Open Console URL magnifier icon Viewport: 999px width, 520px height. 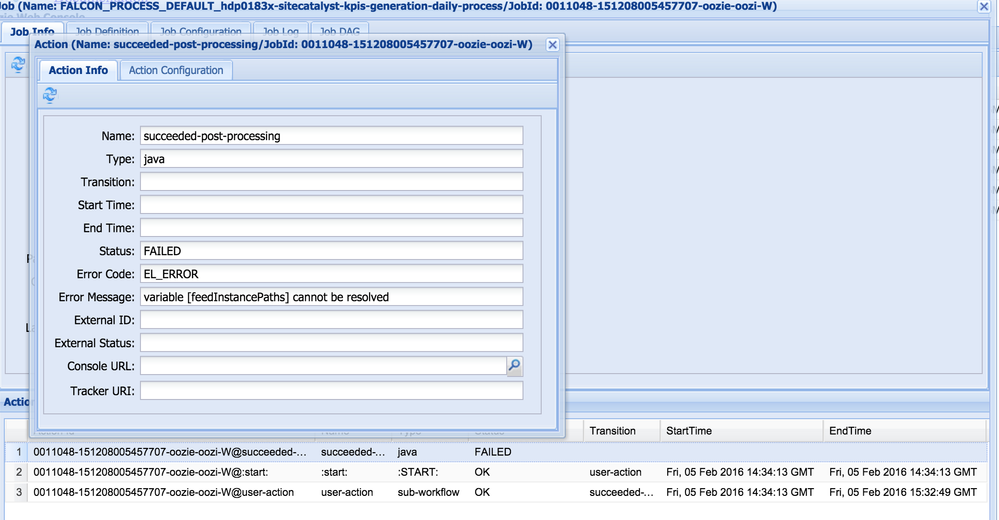click(514, 366)
